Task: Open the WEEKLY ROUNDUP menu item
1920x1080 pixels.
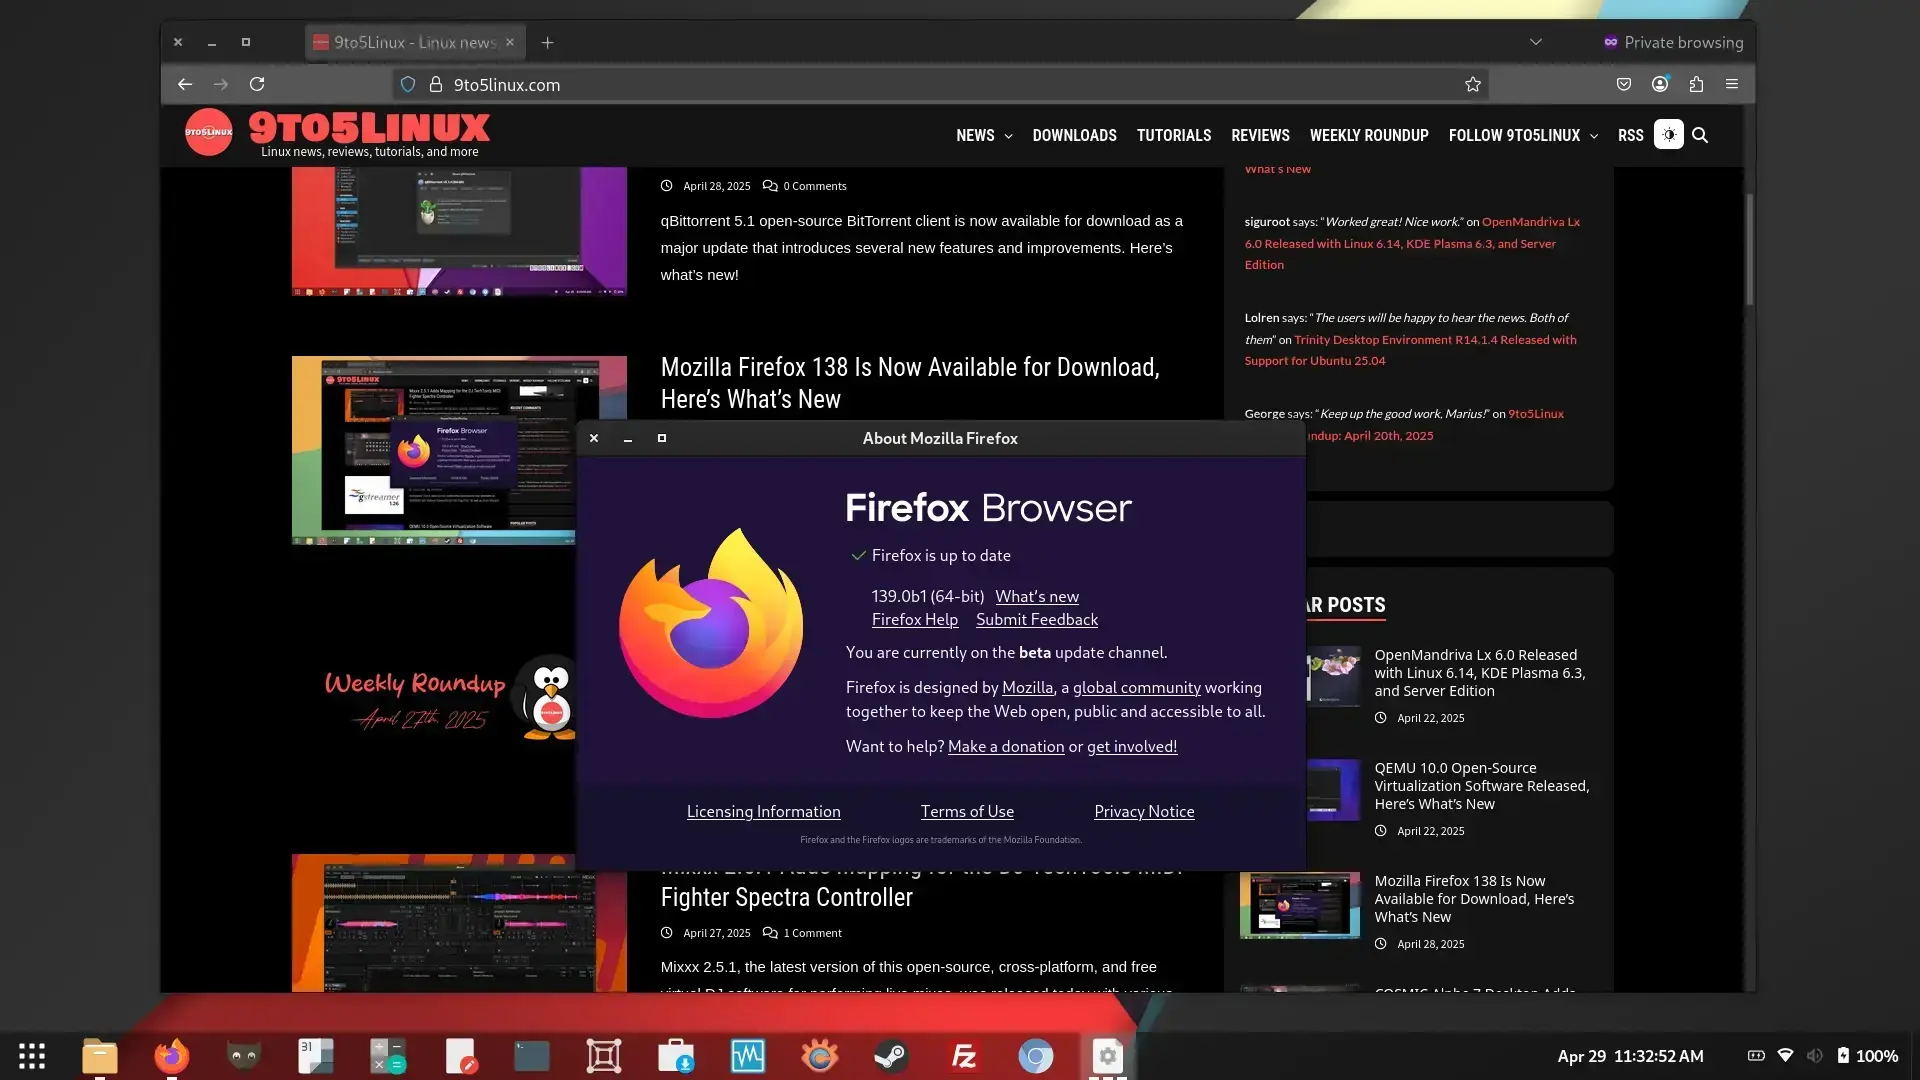Action: (1369, 136)
